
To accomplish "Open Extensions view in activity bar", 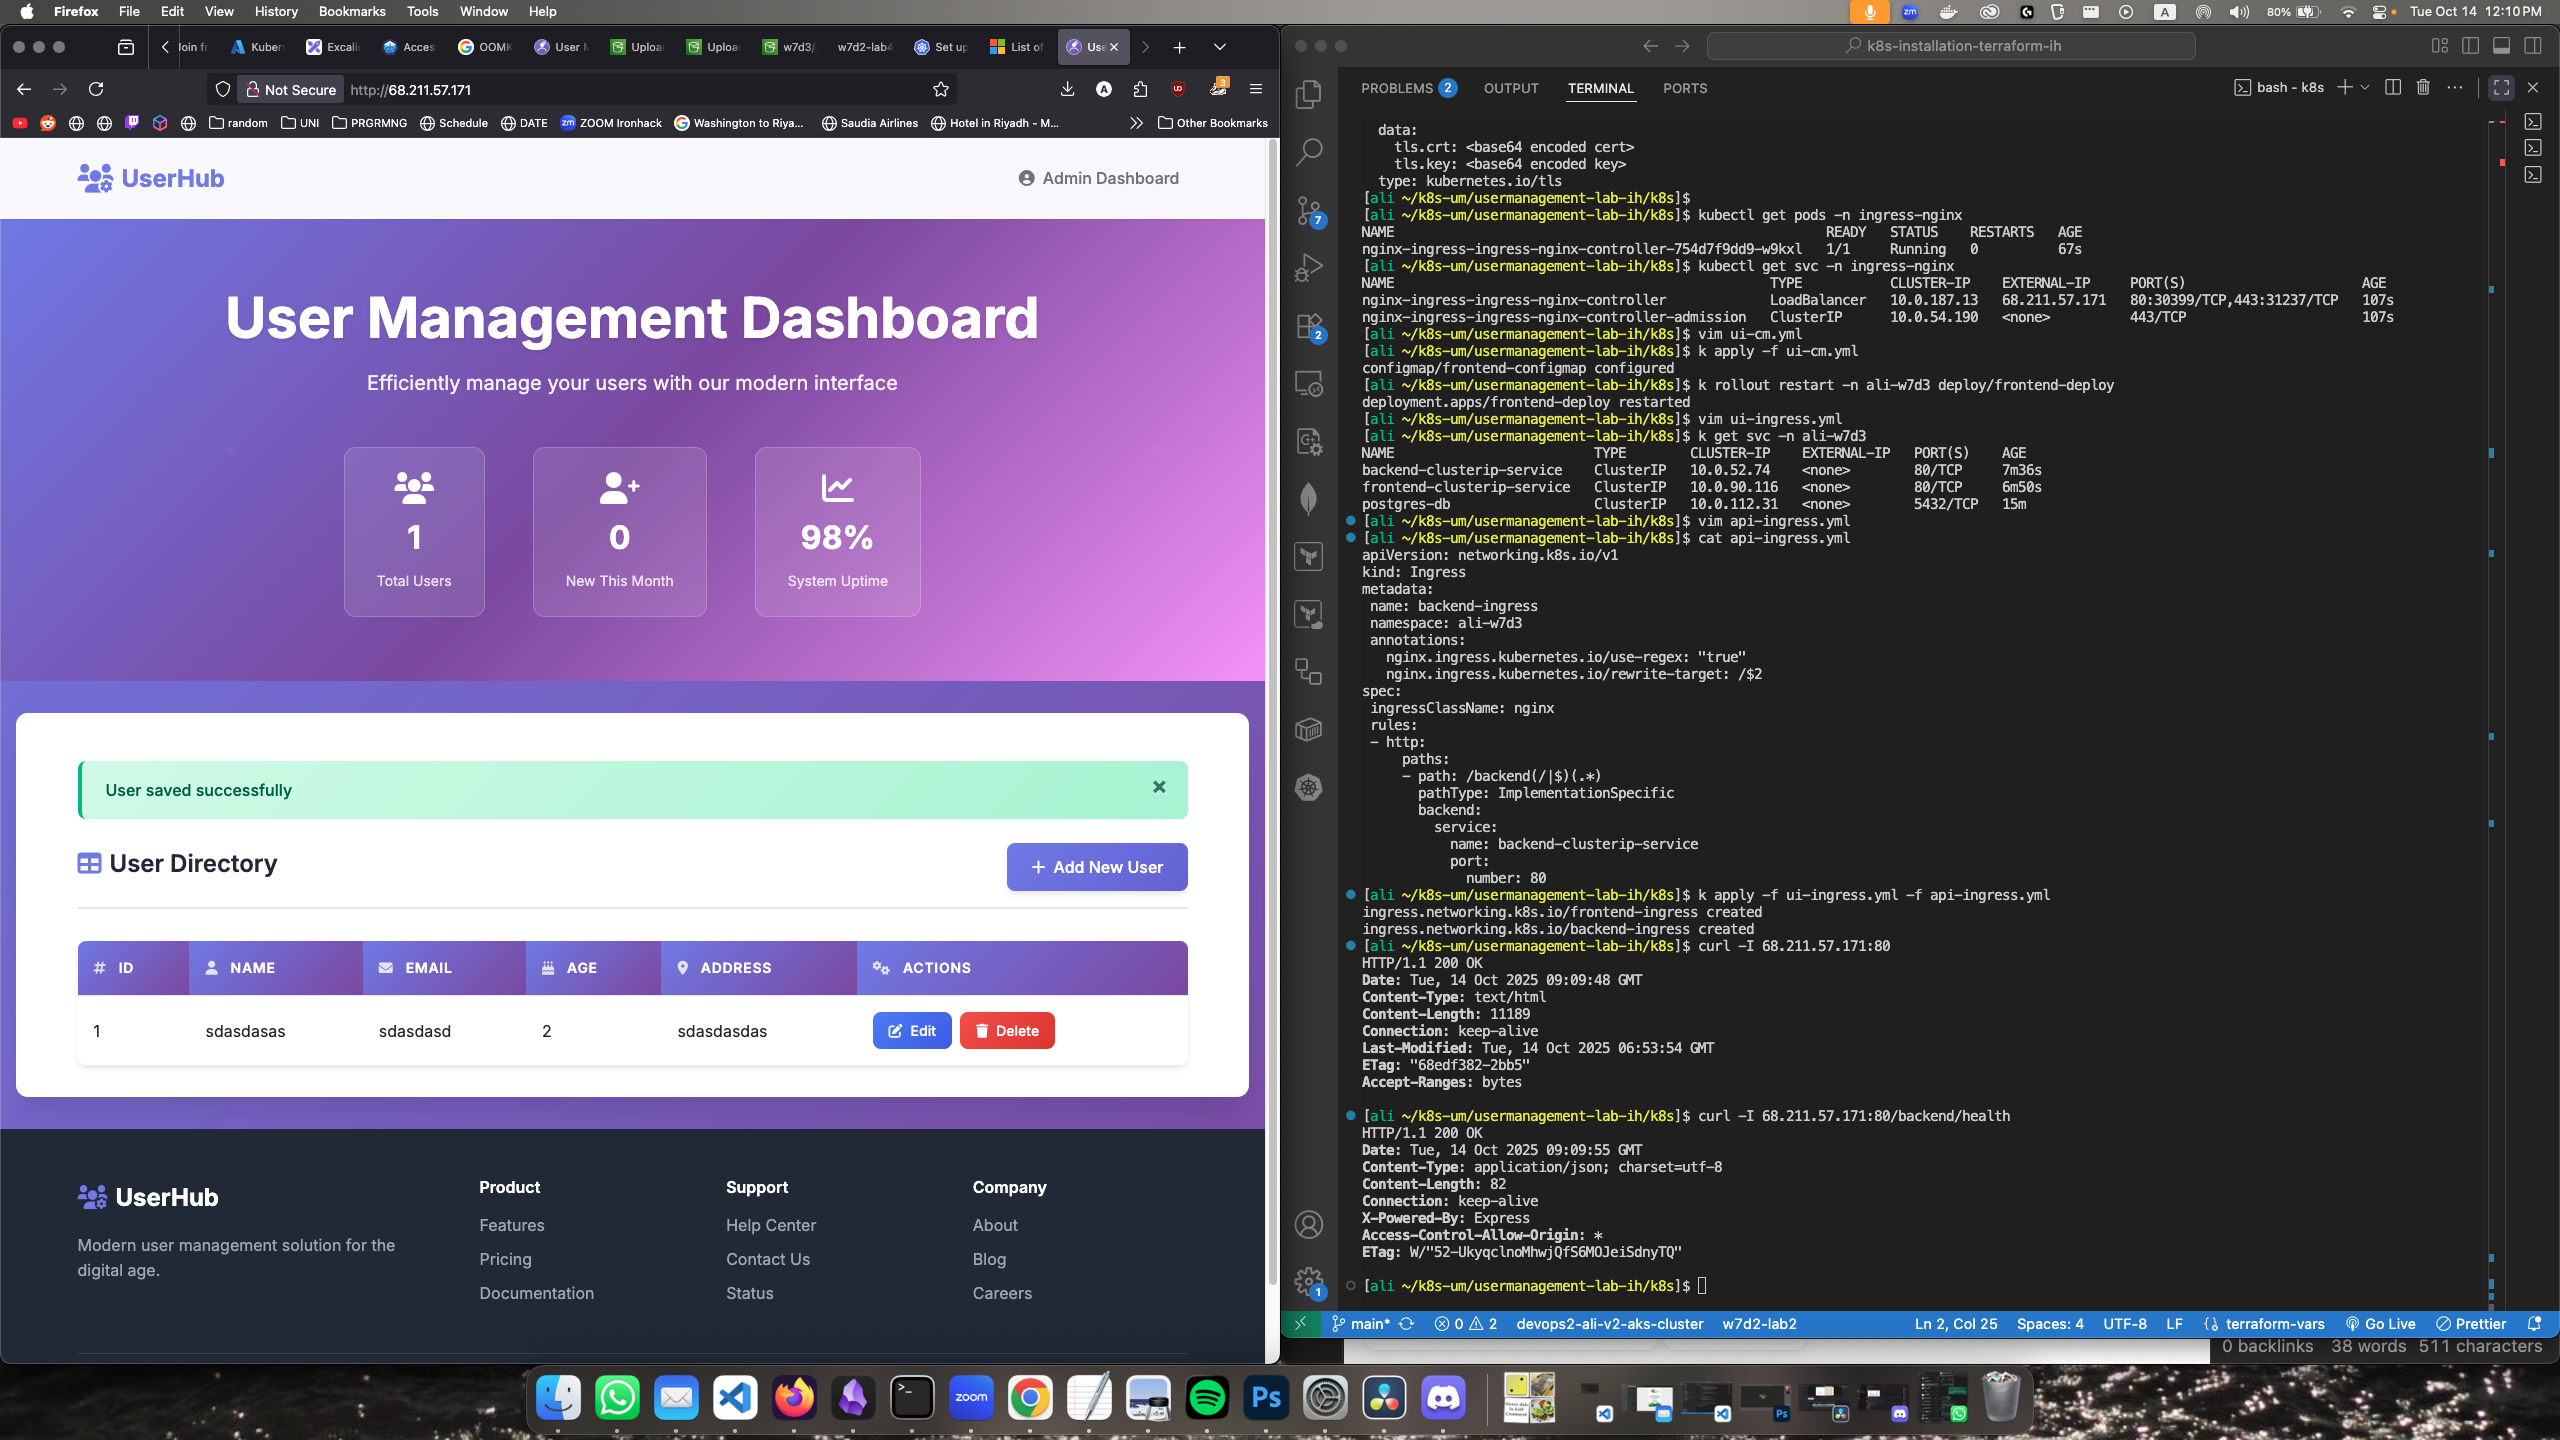I will click(1308, 326).
